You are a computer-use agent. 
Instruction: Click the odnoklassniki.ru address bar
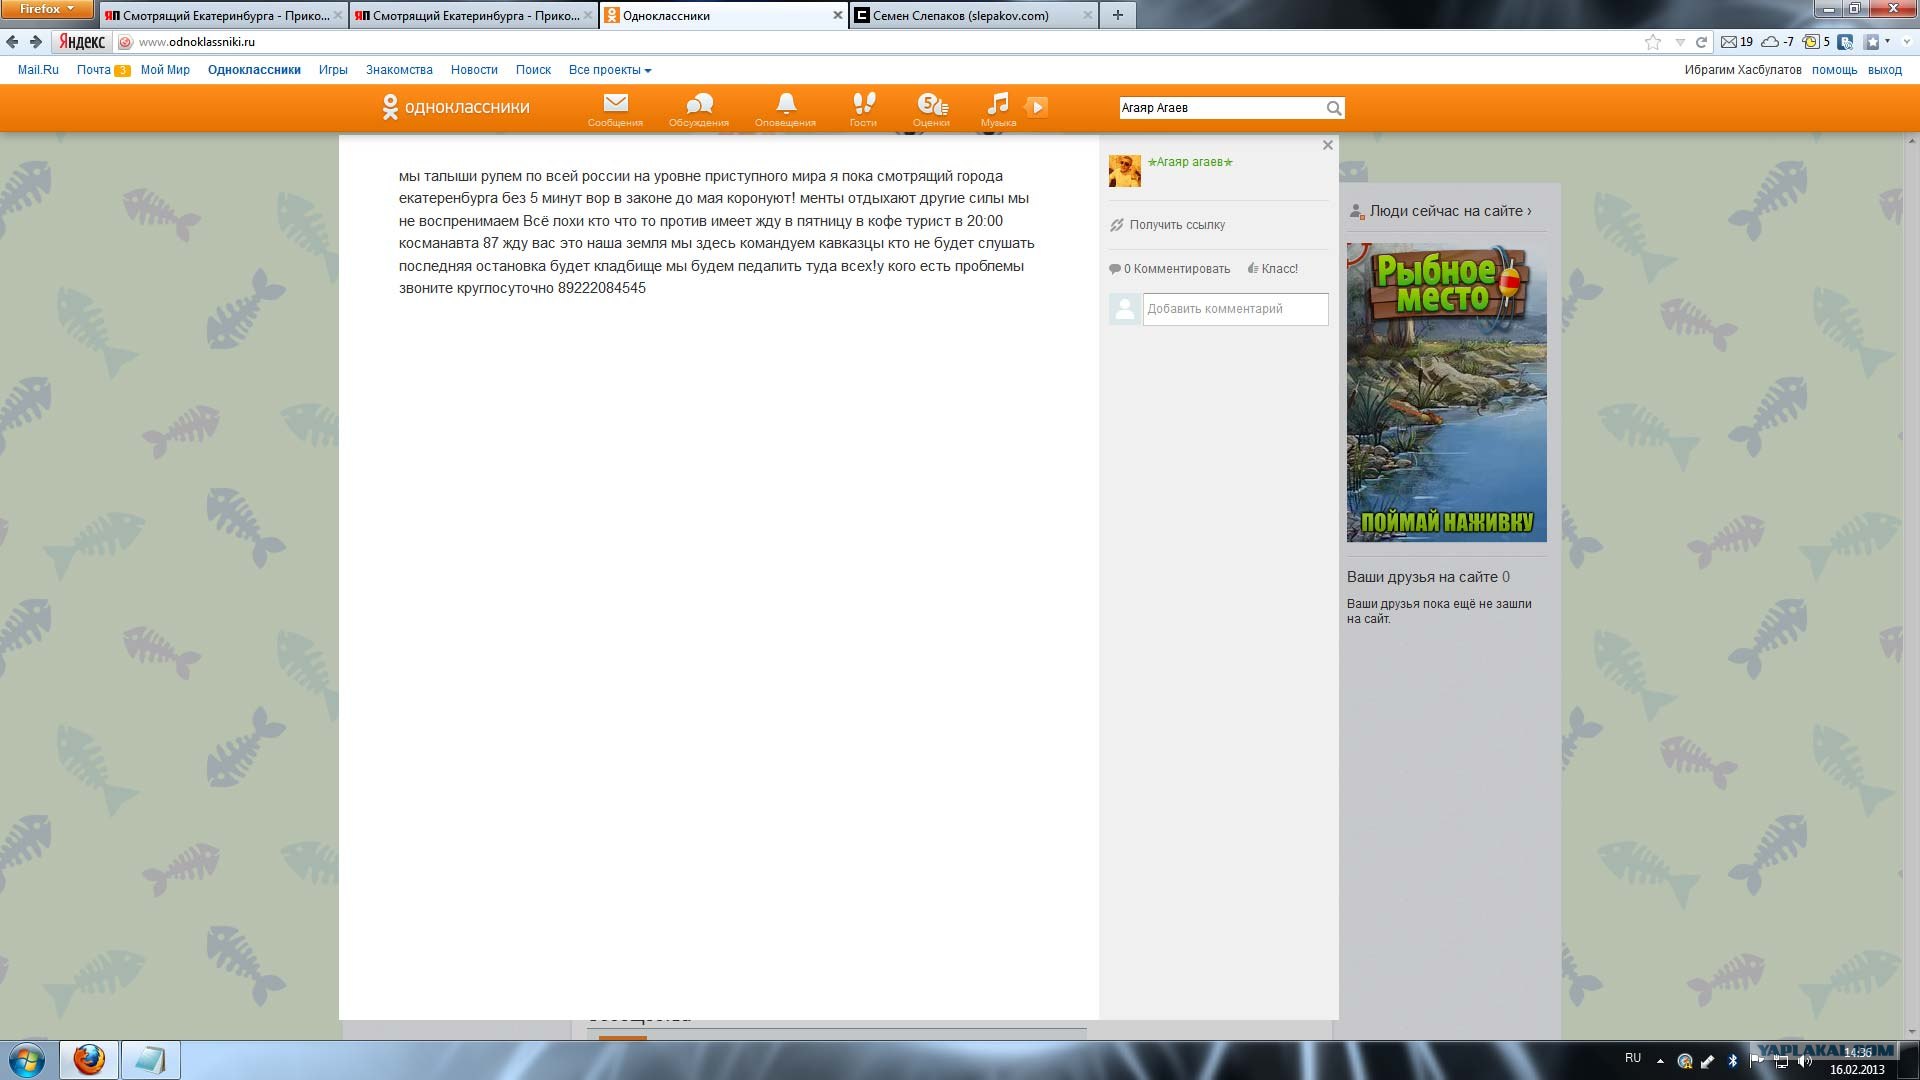click(880, 42)
